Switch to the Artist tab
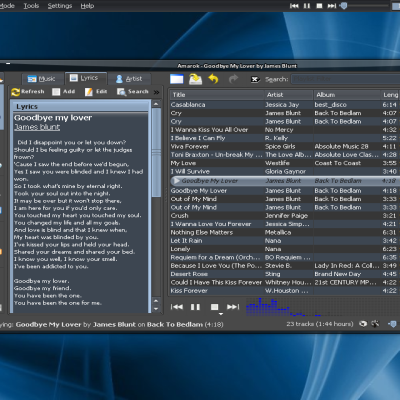Viewport: 400px width, 400px height. point(129,79)
